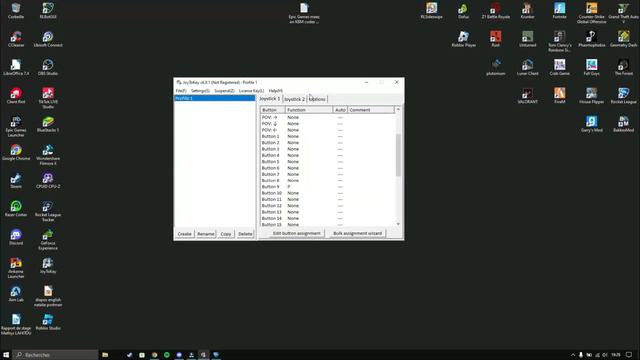This screenshot has height=360, width=640.
Task: Select the Button 5 row
Action: pyautogui.click(x=328, y=162)
